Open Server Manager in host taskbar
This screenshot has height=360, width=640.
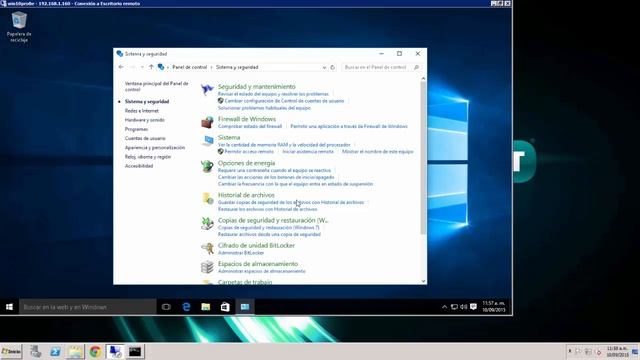pyautogui.click(x=36, y=351)
